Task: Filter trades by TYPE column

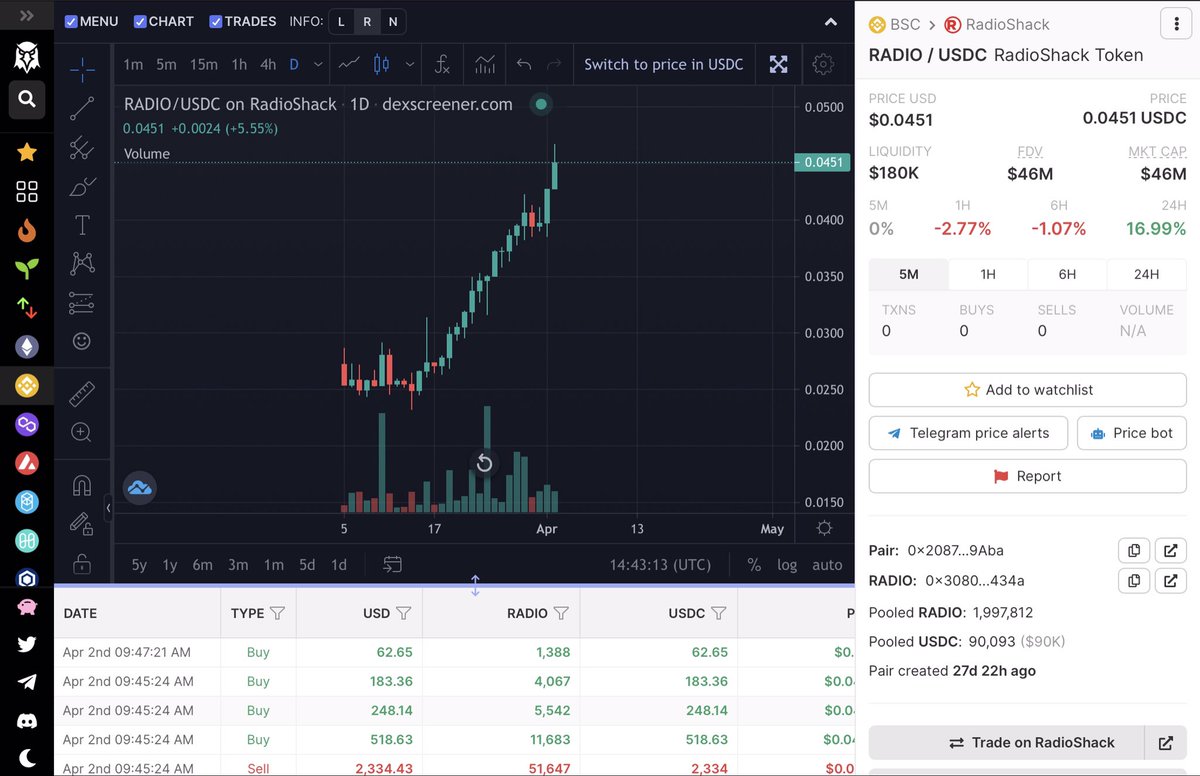Action: point(278,613)
